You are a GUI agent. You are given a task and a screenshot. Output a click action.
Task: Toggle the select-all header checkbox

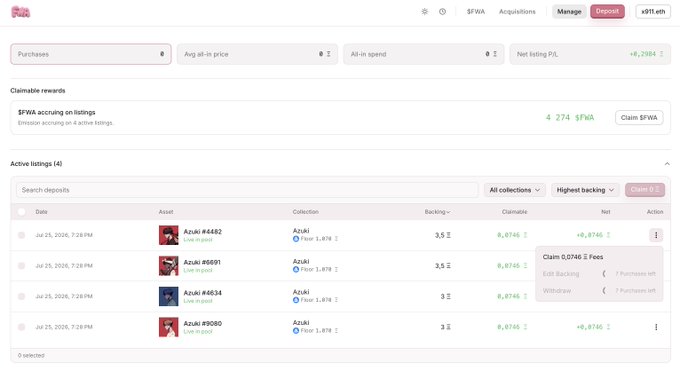21,212
